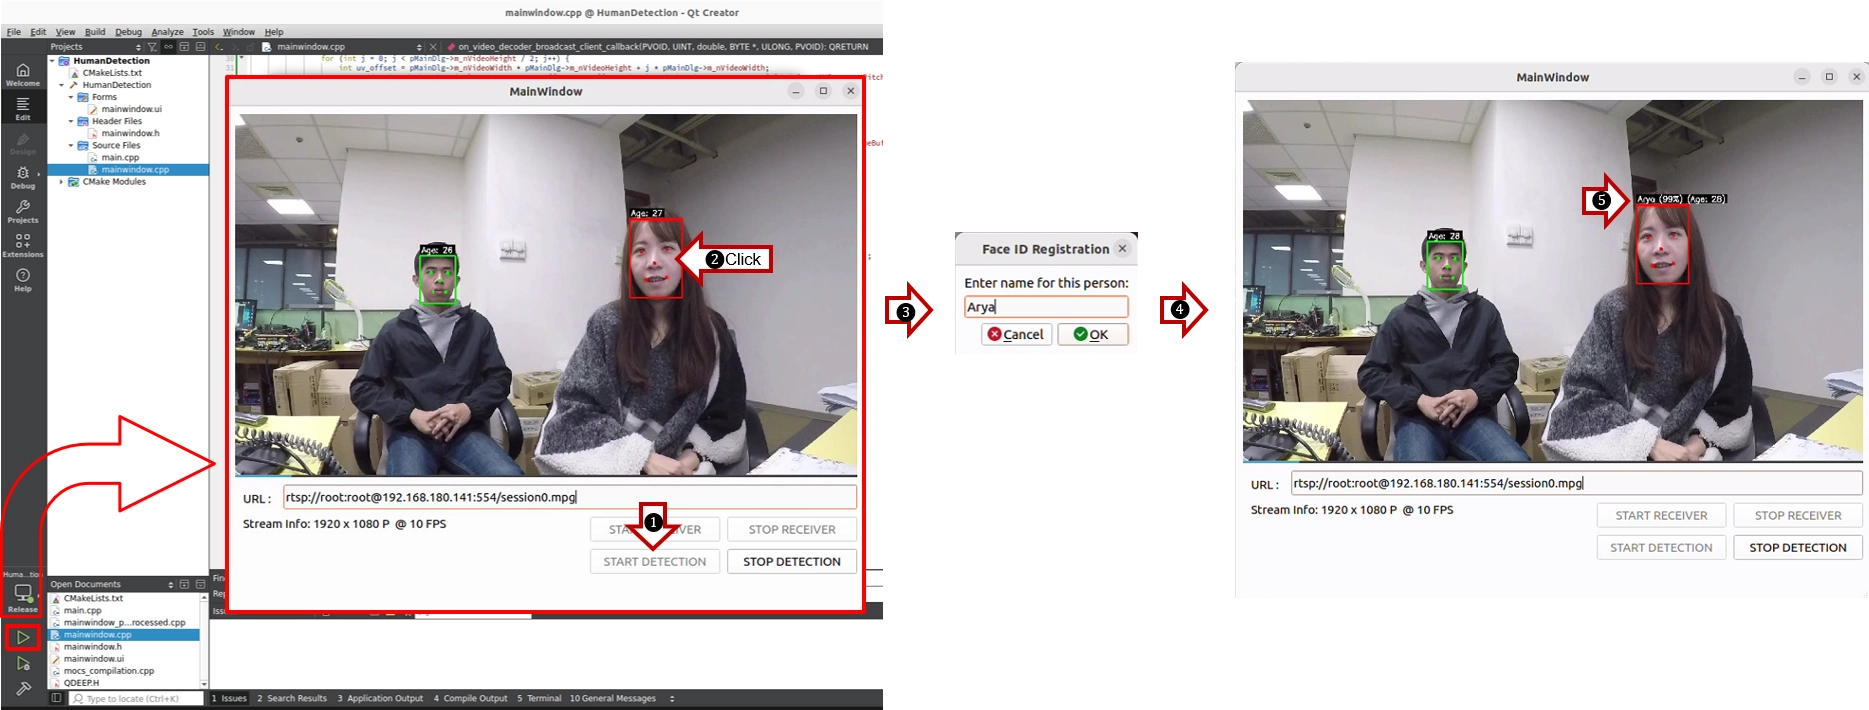Close the mainwindow.cpp editor document

[433, 47]
